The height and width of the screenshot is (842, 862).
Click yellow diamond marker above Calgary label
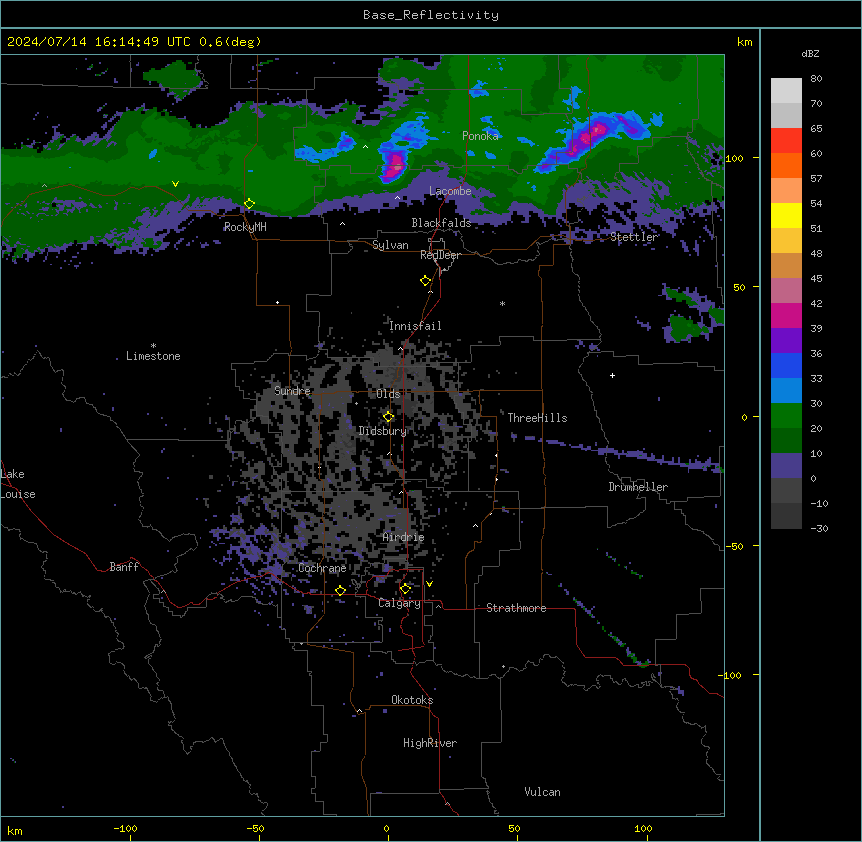[405, 589]
